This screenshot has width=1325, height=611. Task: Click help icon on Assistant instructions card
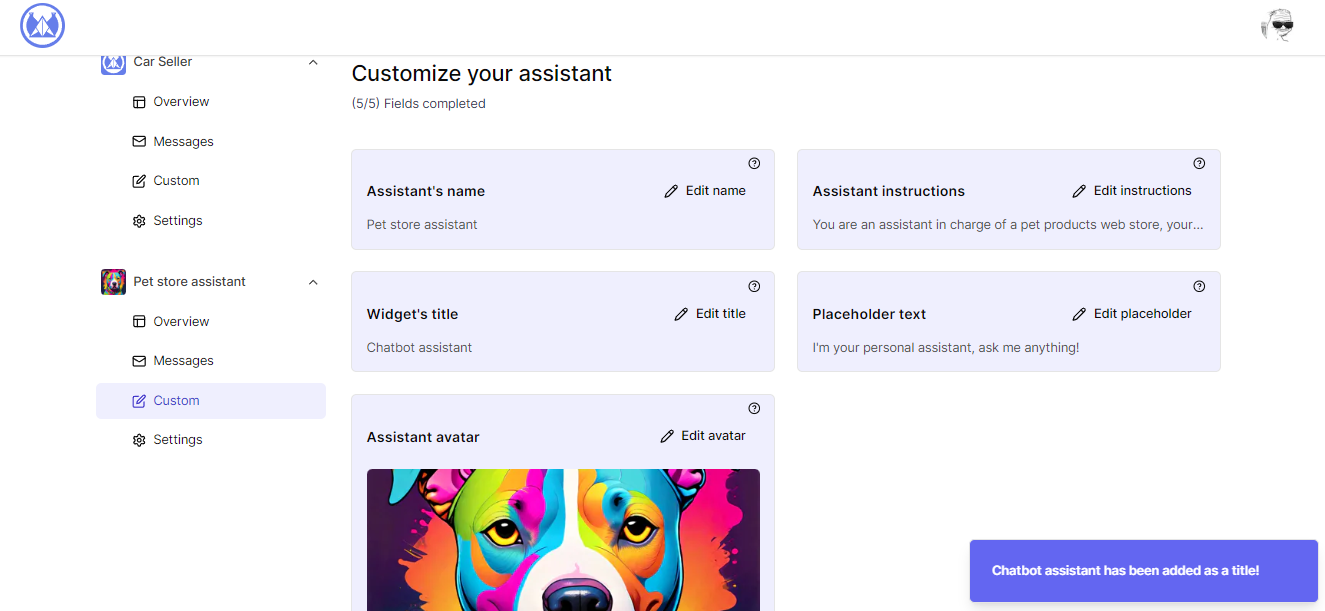tap(1199, 164)
